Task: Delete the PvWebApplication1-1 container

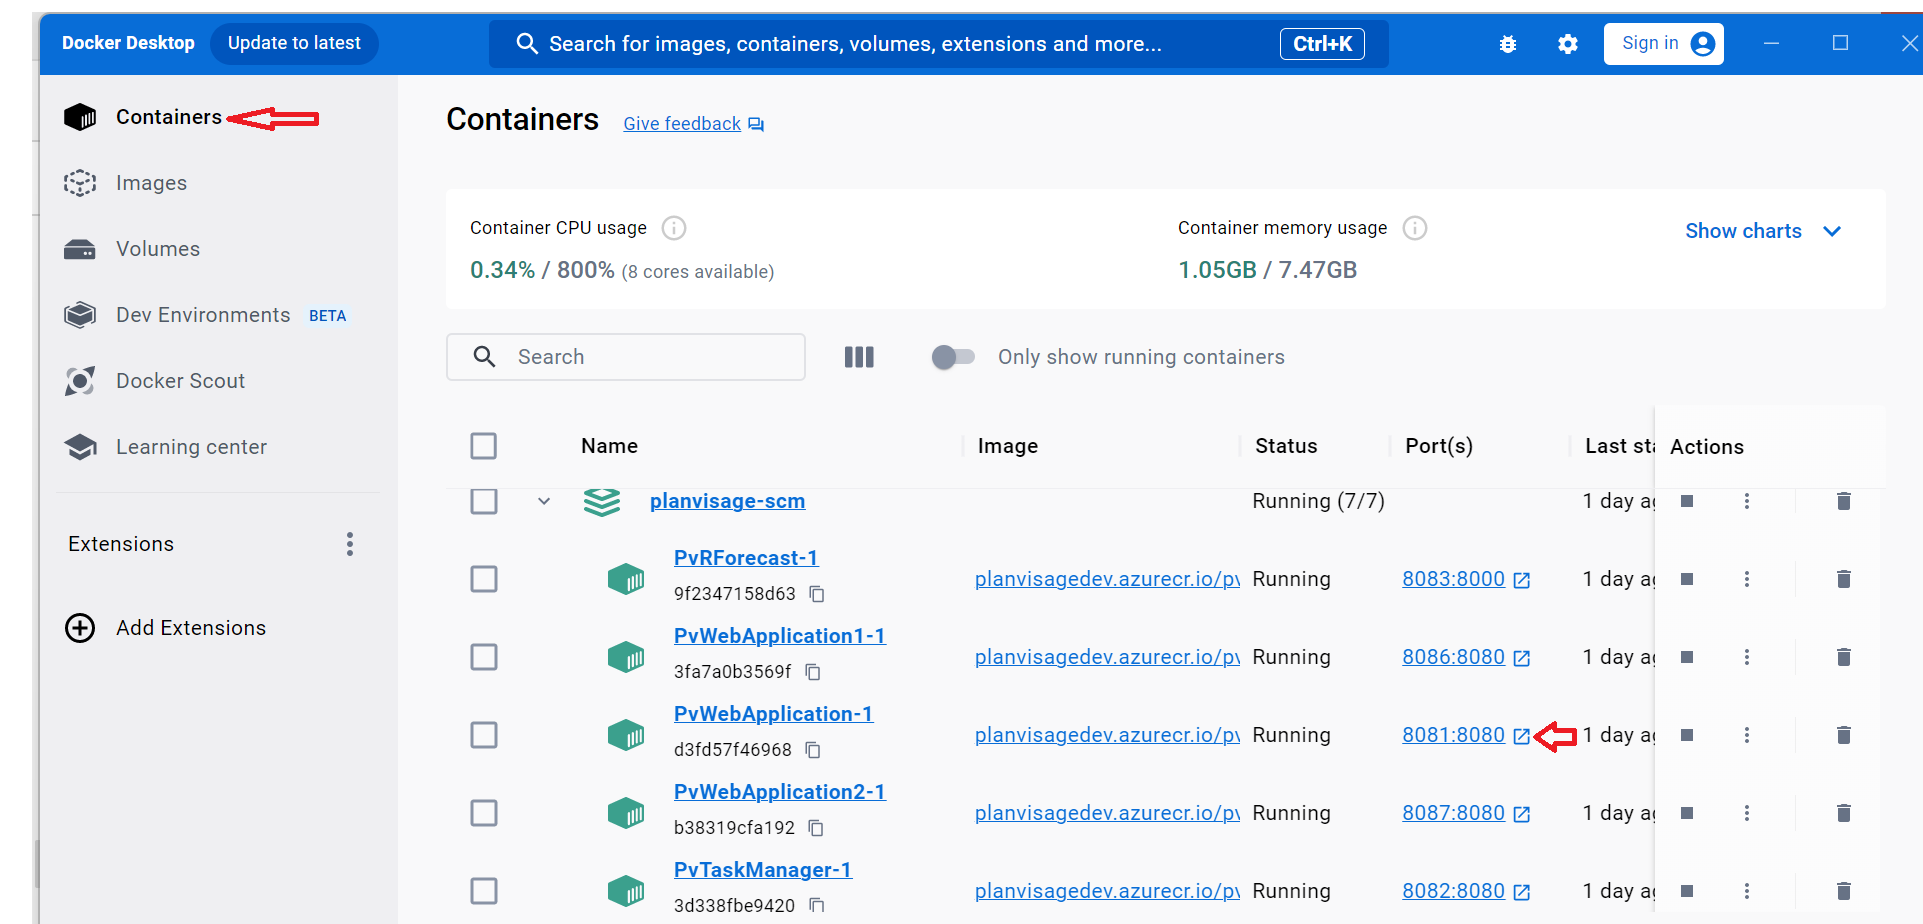Action: [x=1844, y=657]
